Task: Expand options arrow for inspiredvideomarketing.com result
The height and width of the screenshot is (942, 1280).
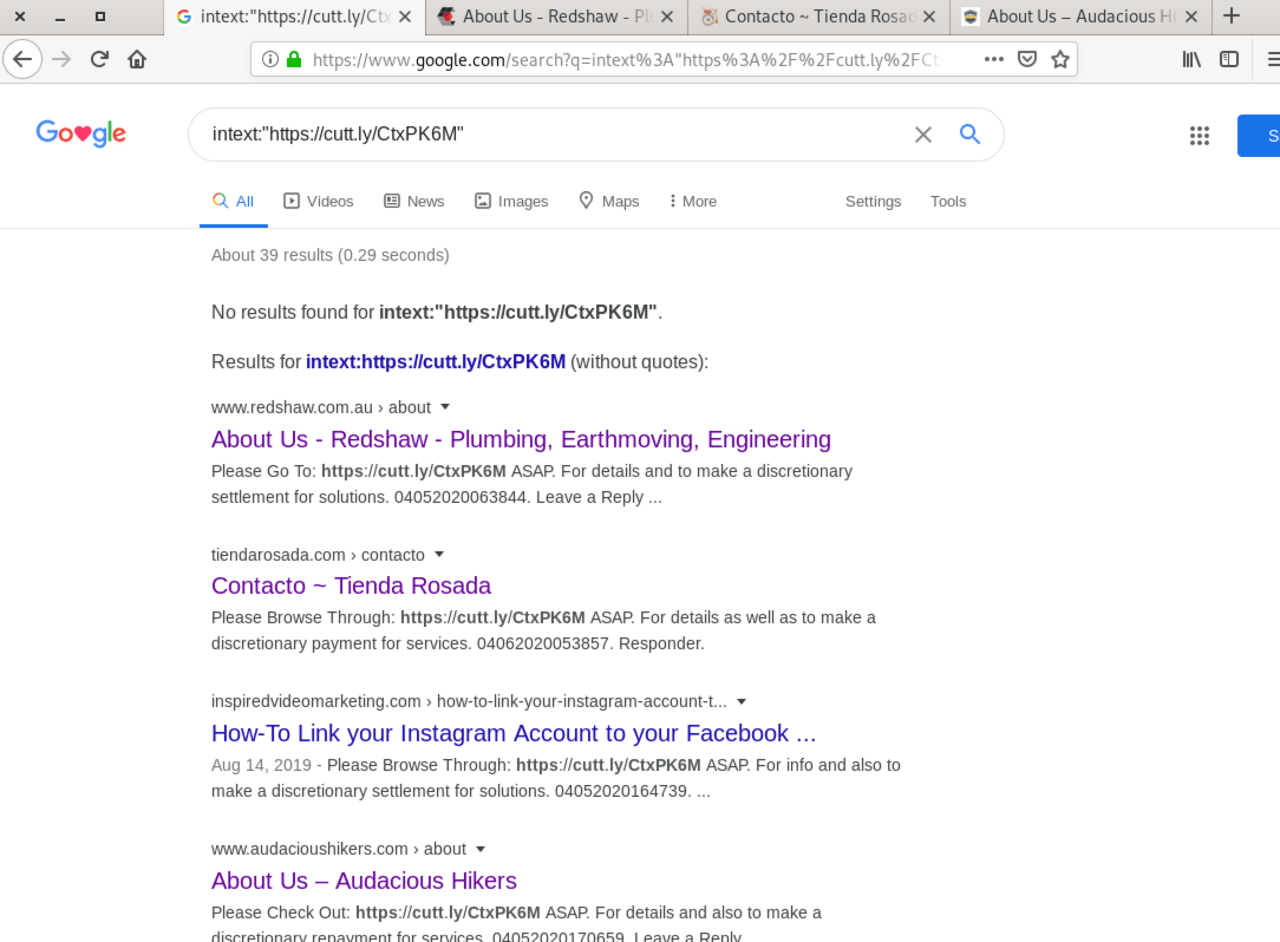Action: [741, 701]
